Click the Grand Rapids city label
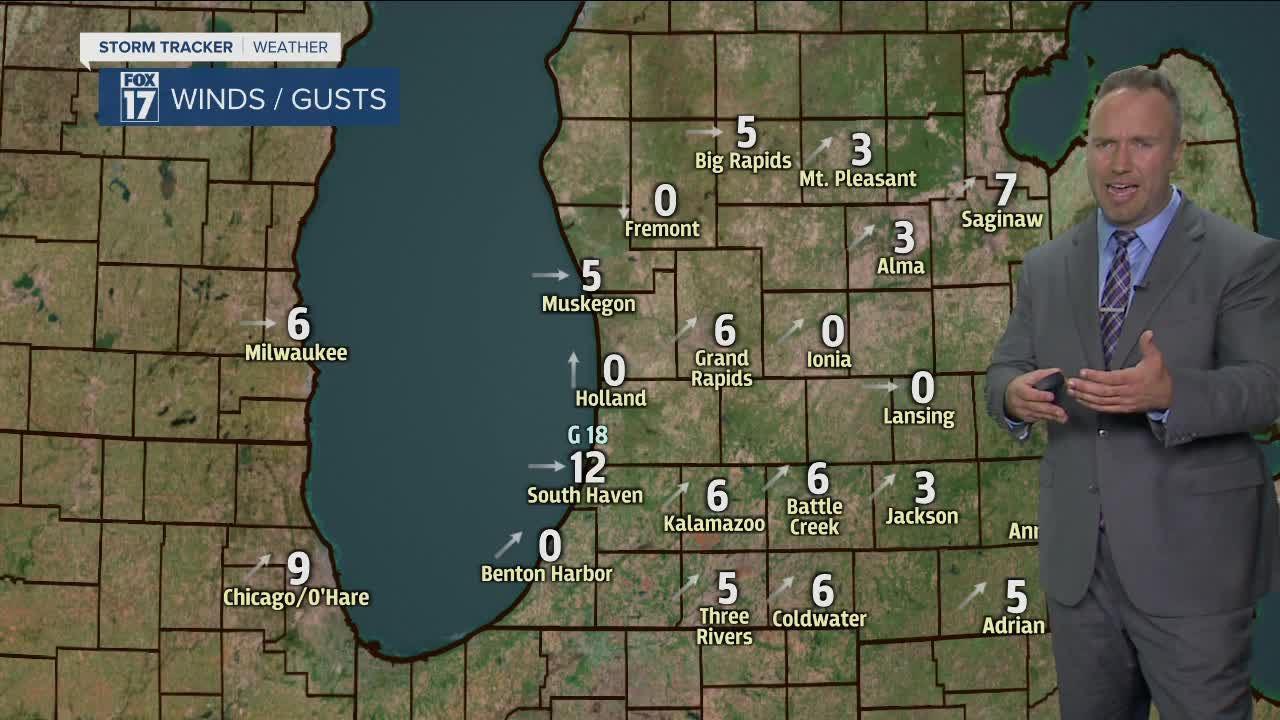The width and height of the screenshot is (1280, 720). click(x=722, y=368)
